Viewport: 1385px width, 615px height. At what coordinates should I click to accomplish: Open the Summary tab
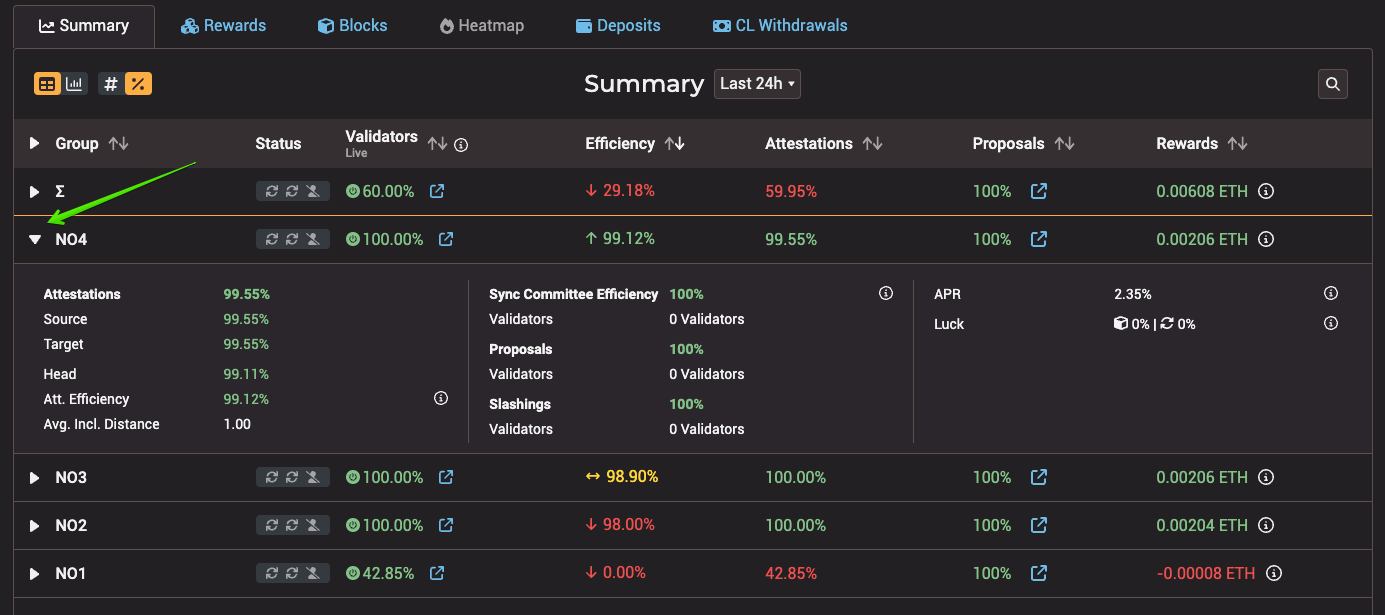pos(84,26)
